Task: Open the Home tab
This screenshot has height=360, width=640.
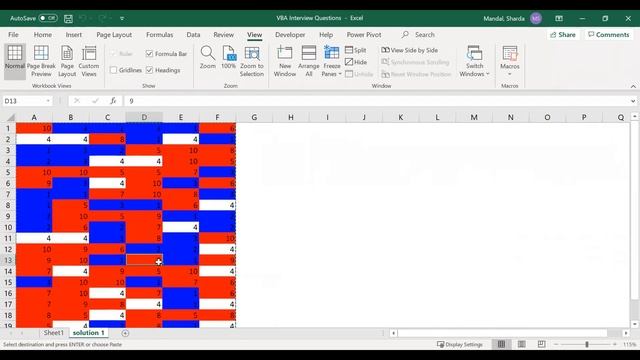Action: tap(42, 35)
